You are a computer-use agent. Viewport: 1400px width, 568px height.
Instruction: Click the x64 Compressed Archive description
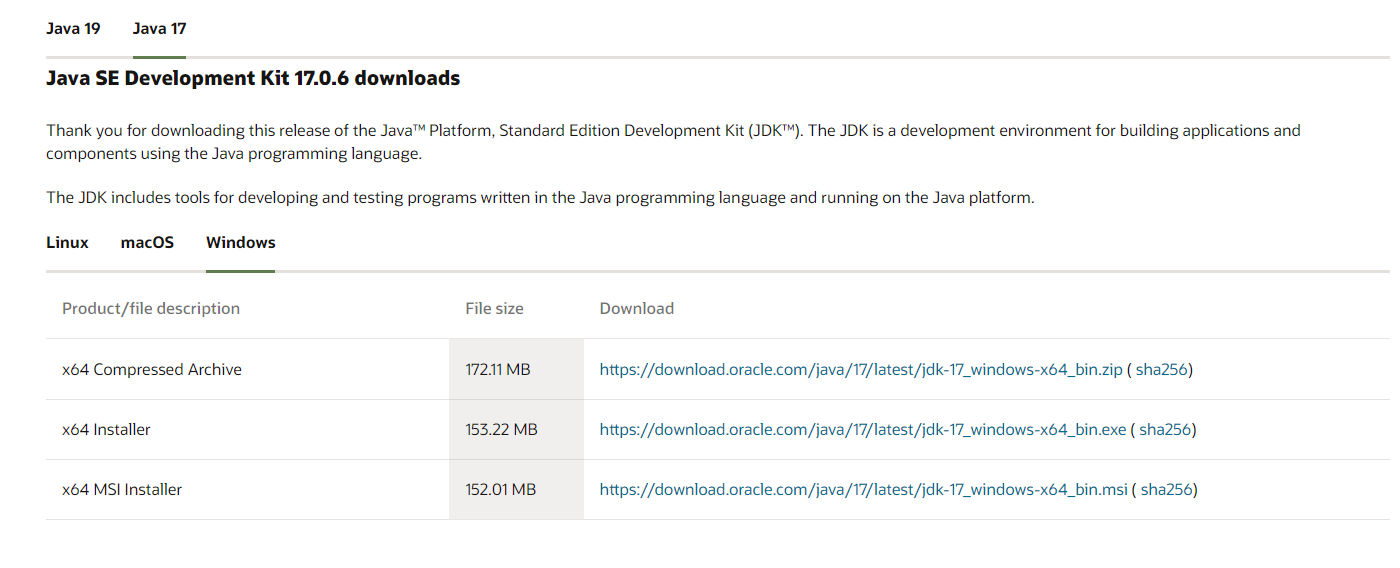(152, 369)
